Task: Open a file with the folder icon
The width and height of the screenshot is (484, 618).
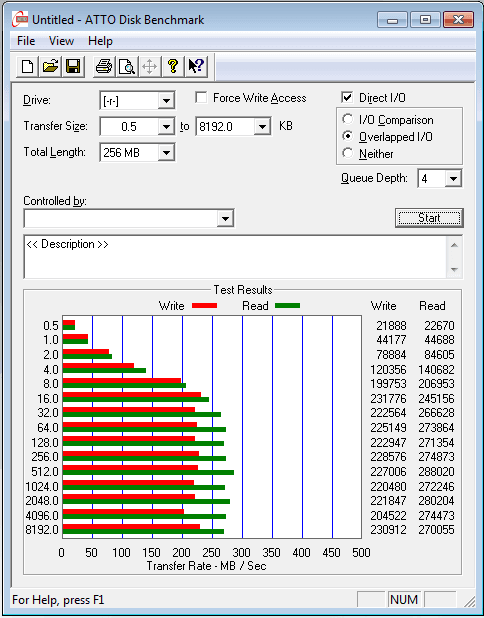Action: pyautogui.click(x=50, y=66)
